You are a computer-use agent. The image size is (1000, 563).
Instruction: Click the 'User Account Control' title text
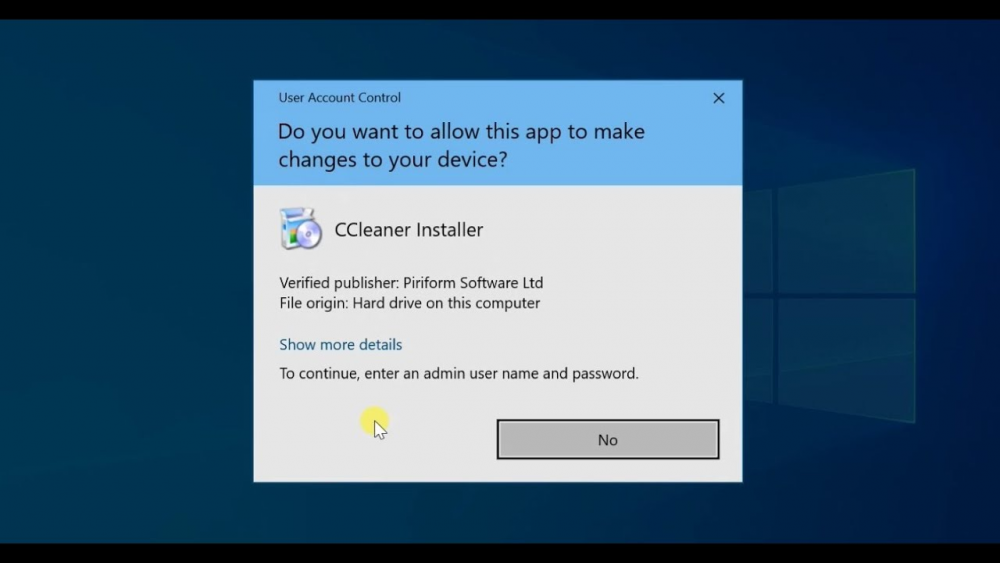[339, 98]
